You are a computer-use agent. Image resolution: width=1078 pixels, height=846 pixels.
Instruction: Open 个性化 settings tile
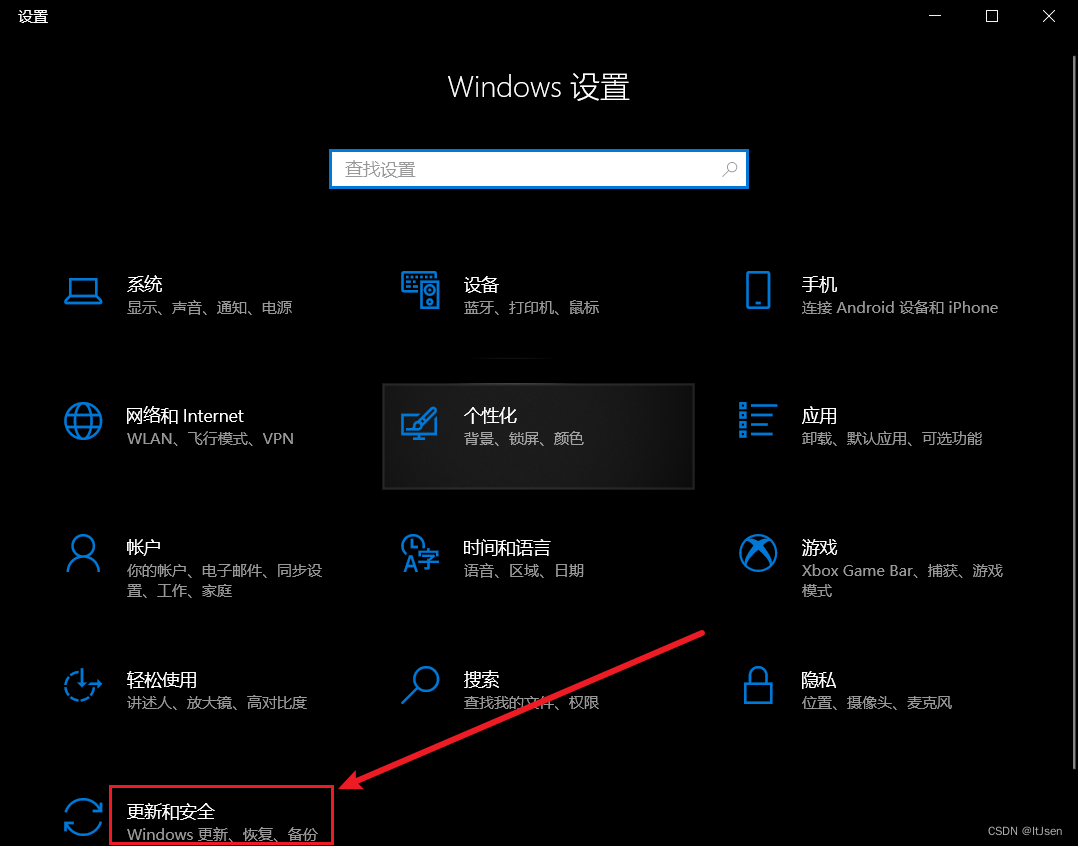(x=538, y=436)
